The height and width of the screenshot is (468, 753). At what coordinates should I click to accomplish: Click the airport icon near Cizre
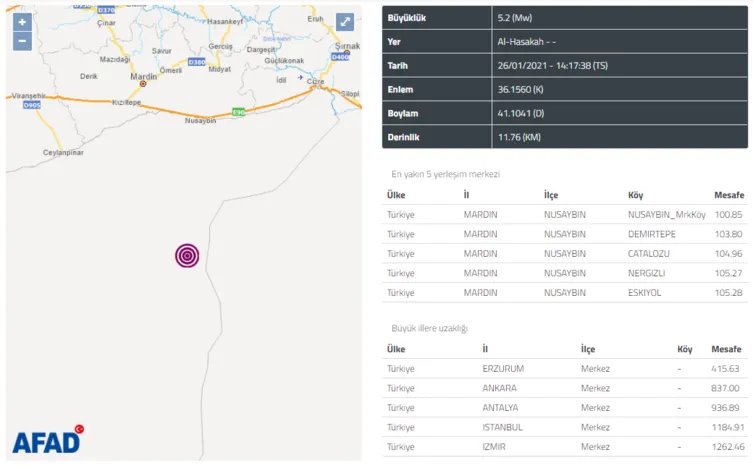(x=299, y=76)
